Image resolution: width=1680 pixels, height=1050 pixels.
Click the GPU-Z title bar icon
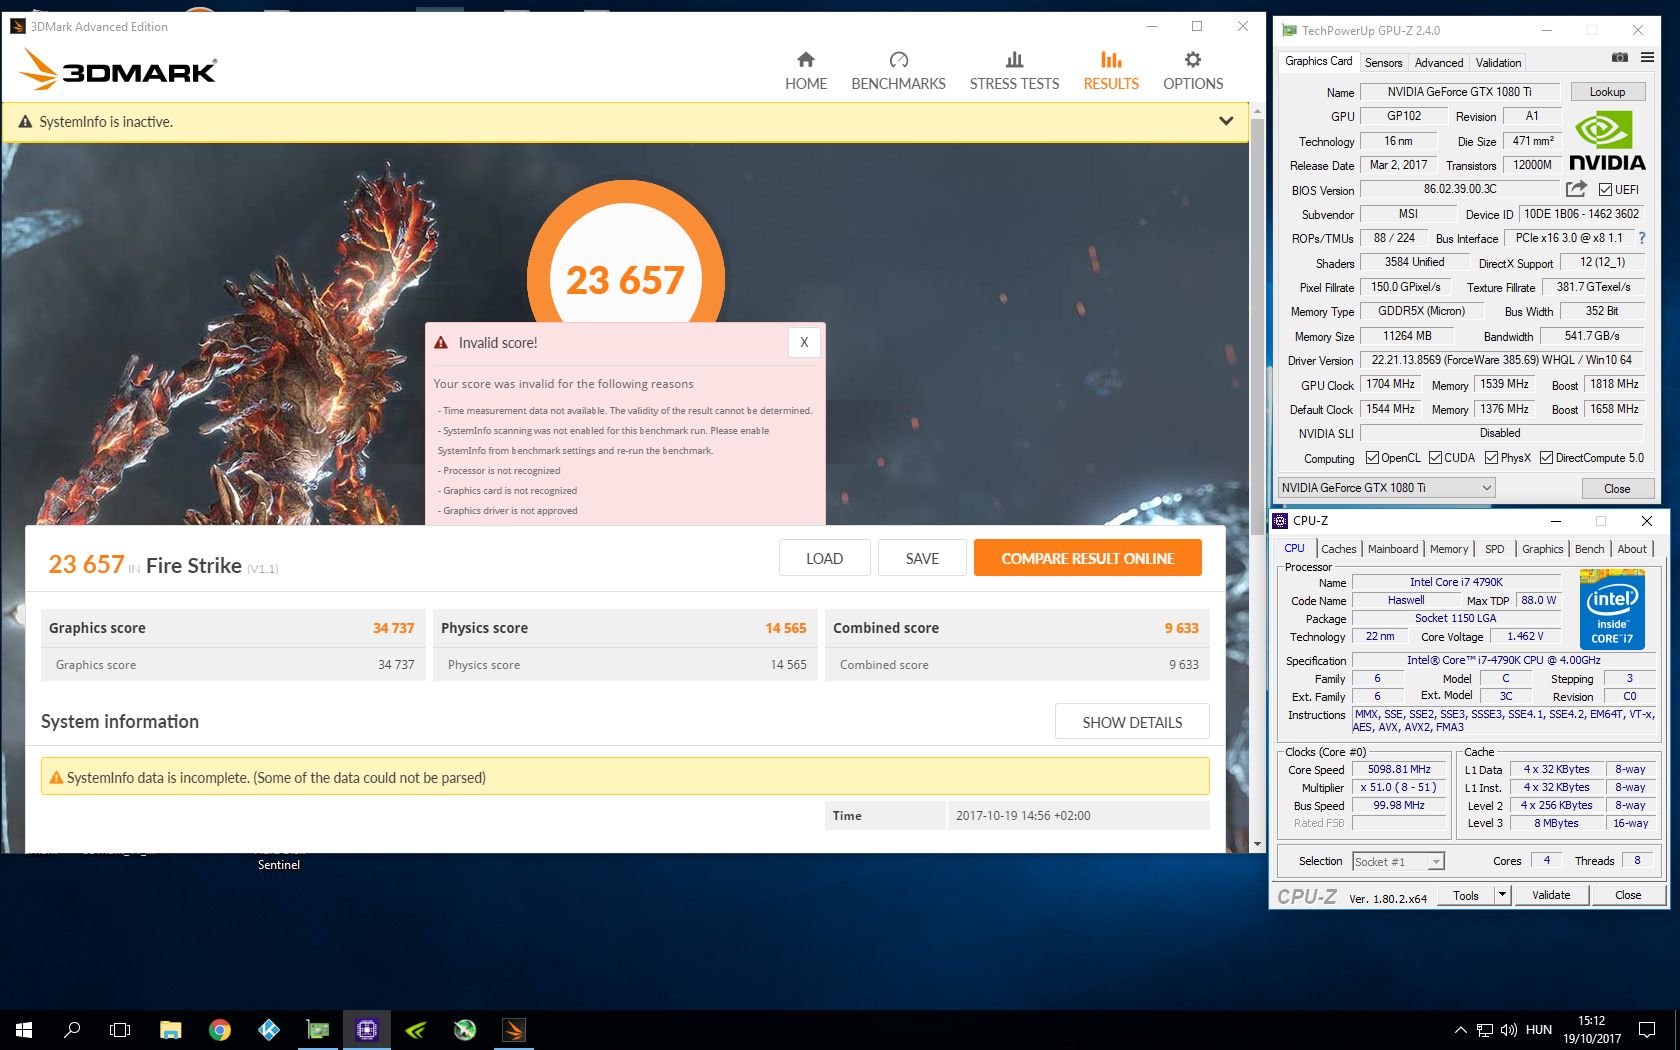tap(1290, 31)
